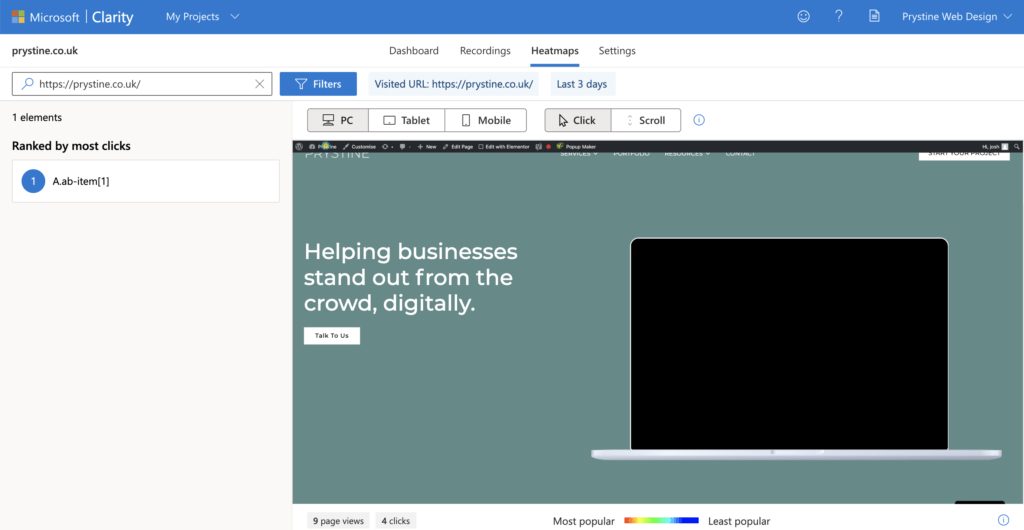Click Customise in the admin bar

(360, 147)
